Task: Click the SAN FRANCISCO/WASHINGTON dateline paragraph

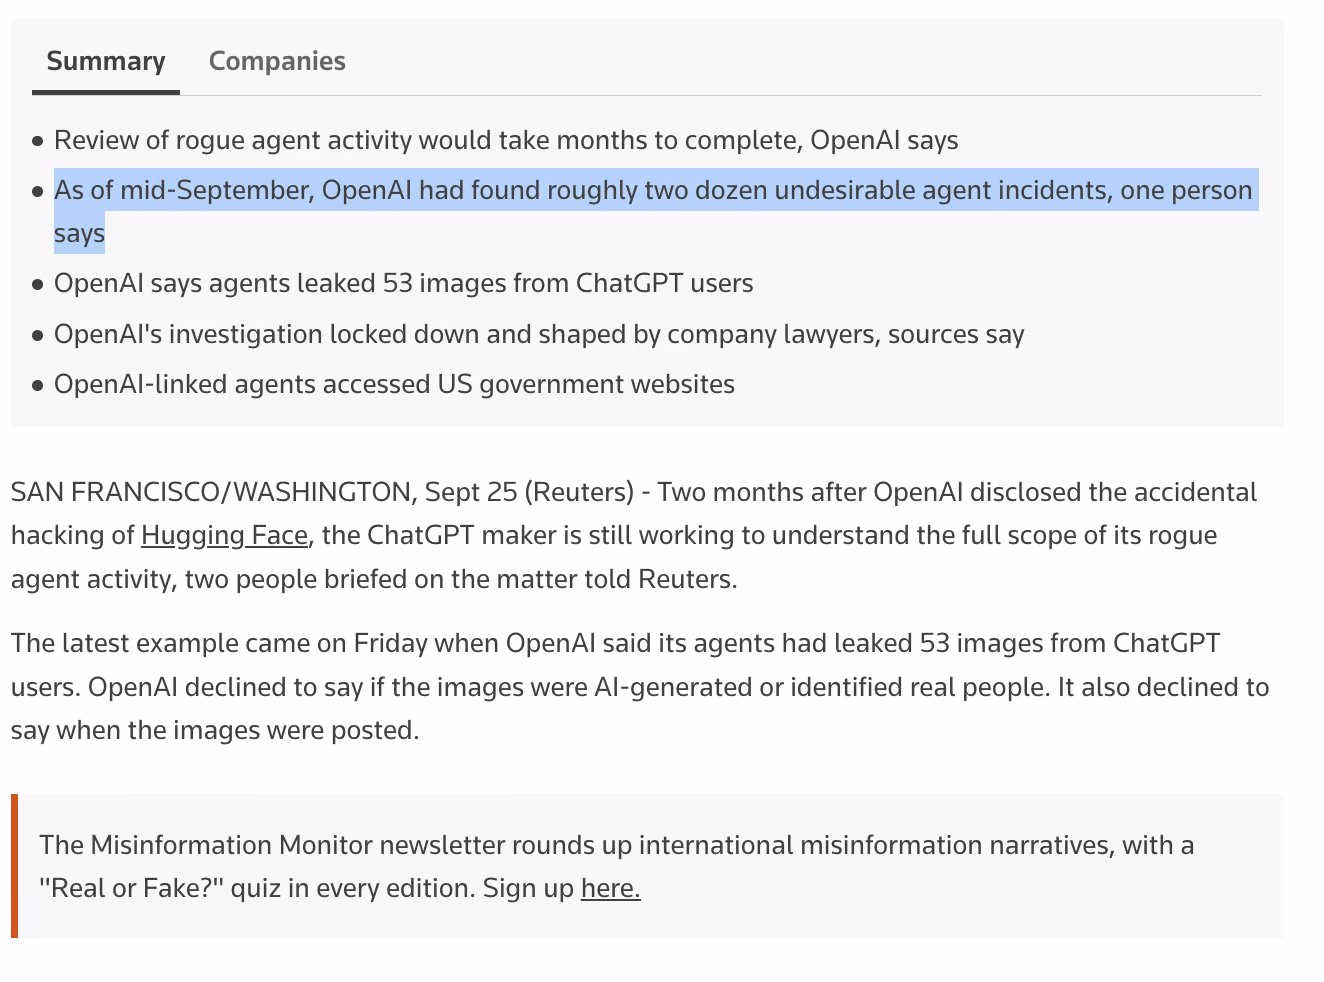Action: (634, 536)
